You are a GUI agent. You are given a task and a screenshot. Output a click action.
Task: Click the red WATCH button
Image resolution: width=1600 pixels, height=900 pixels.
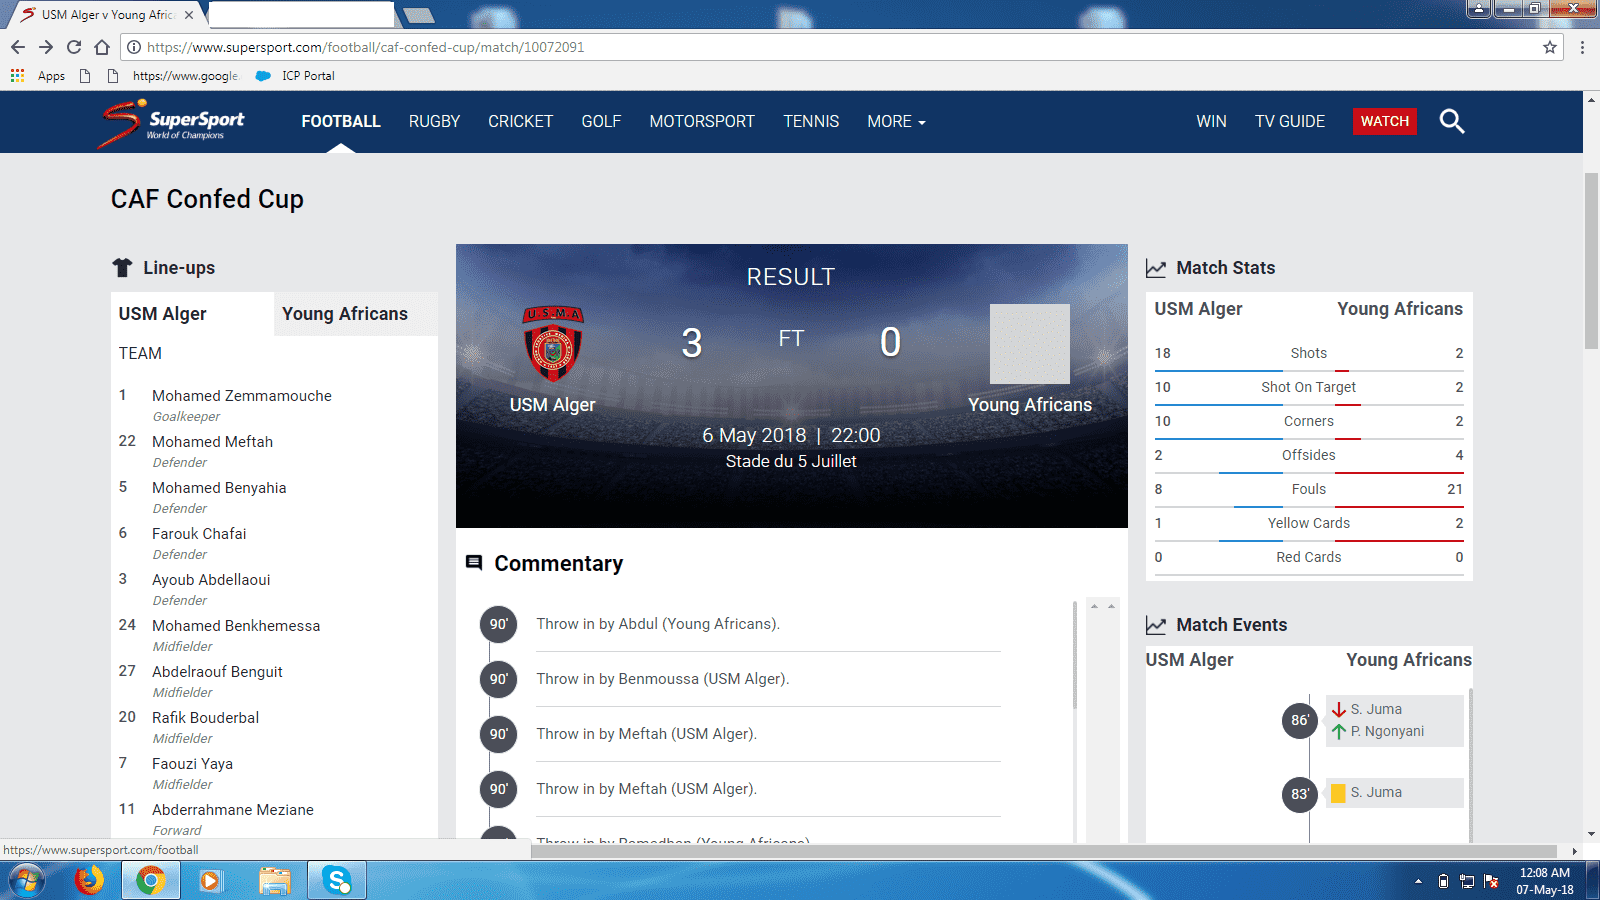1384,121
